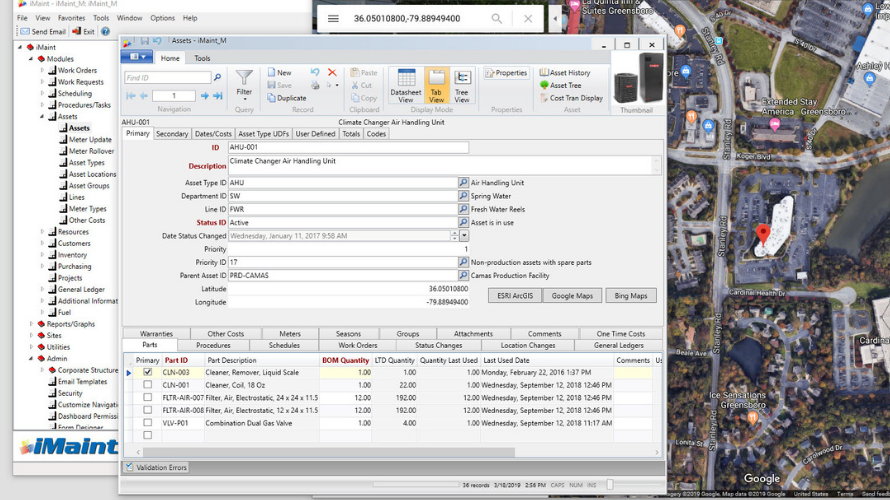
Task: Click the Google Maps button
Action: point(572,296)
